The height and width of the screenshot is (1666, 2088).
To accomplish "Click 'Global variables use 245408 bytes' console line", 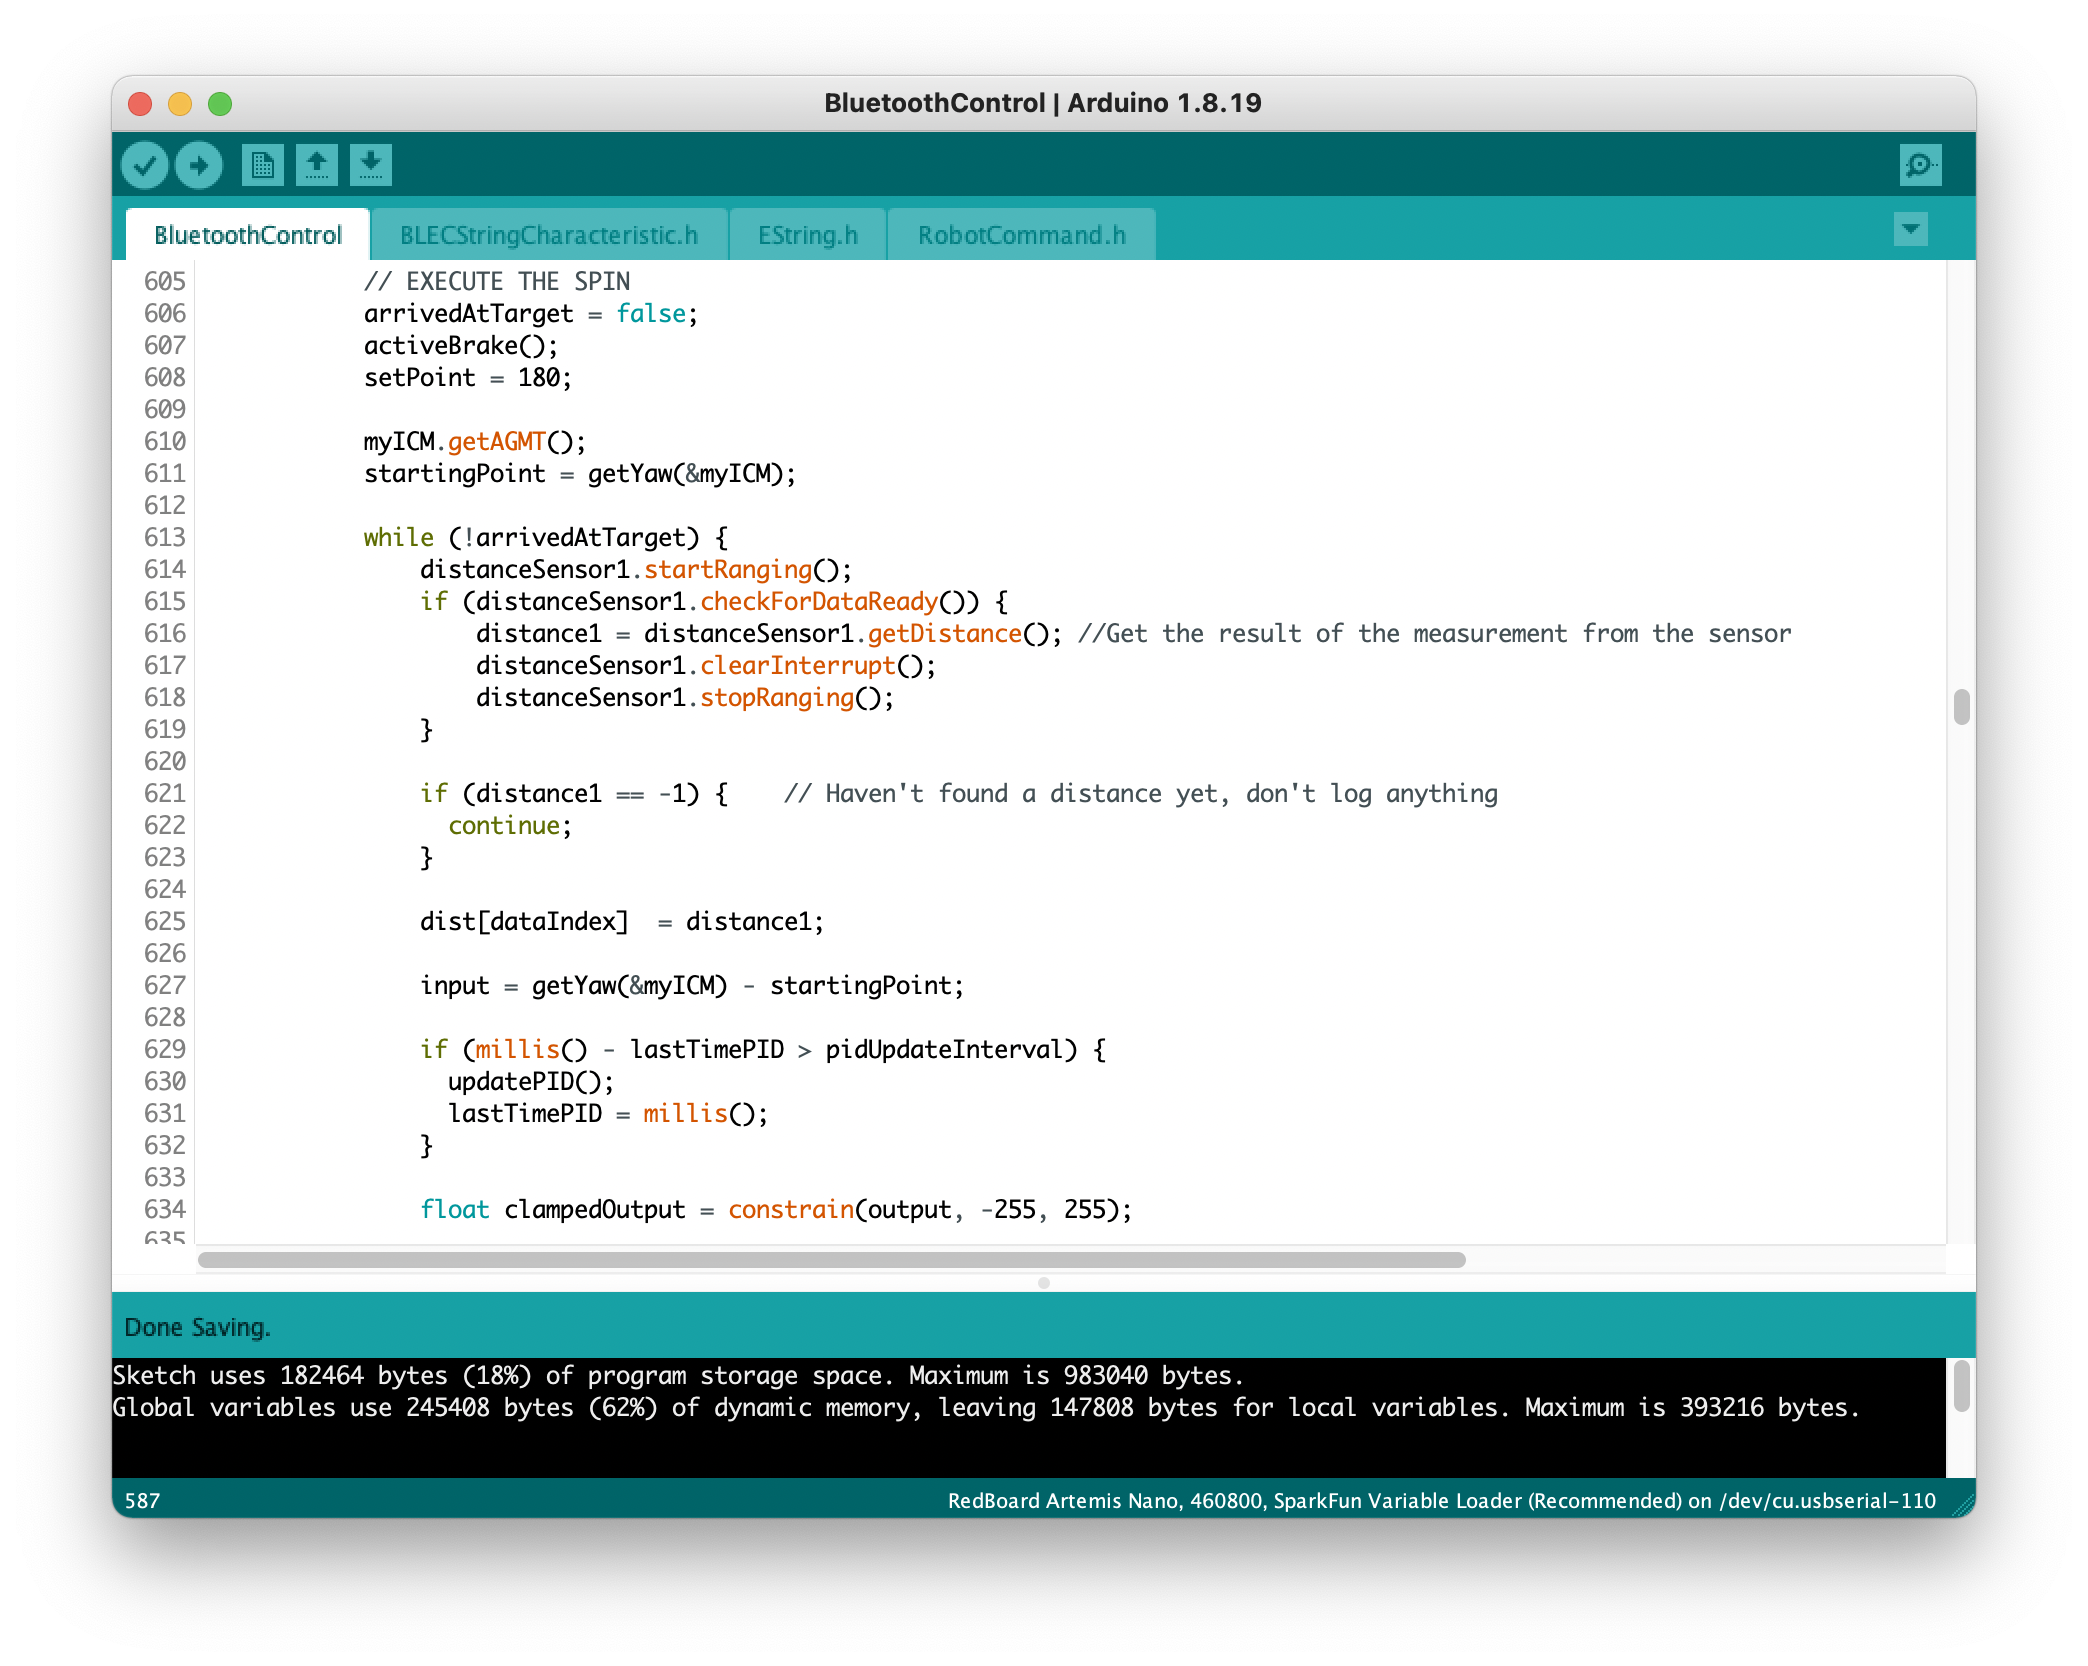I will click(986, 1408).
